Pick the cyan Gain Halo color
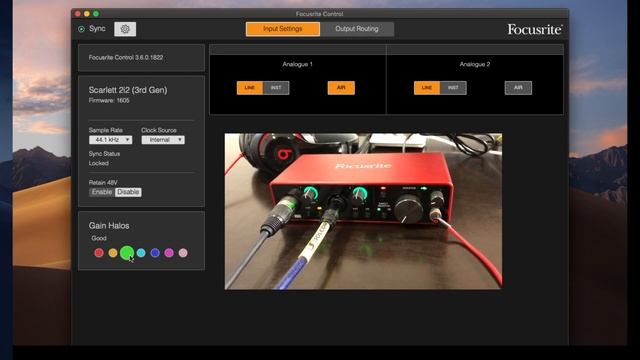This screenshot has height=360, width=640. tap(141, 253)
